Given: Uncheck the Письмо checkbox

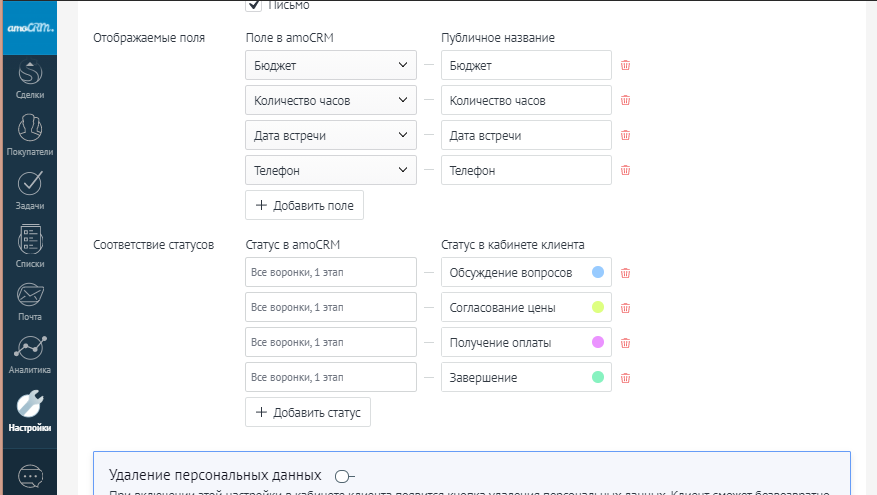Looking at the screenshot, I should pos(254,6).
